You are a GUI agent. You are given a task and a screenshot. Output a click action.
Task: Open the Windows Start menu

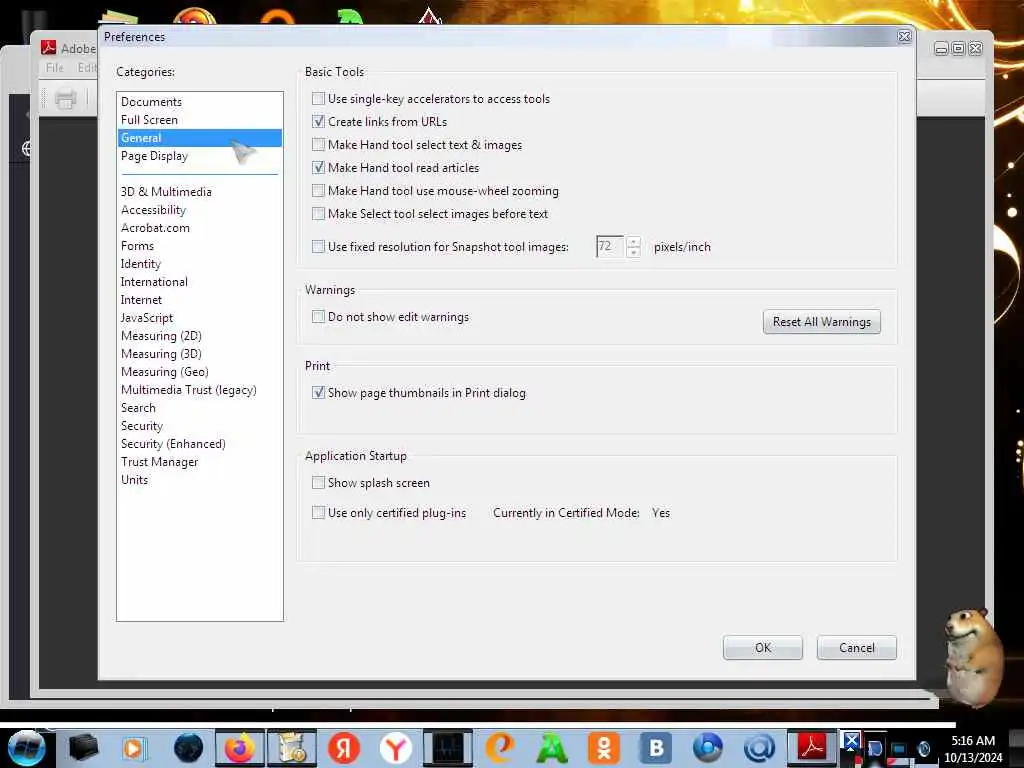coord(26,748)
